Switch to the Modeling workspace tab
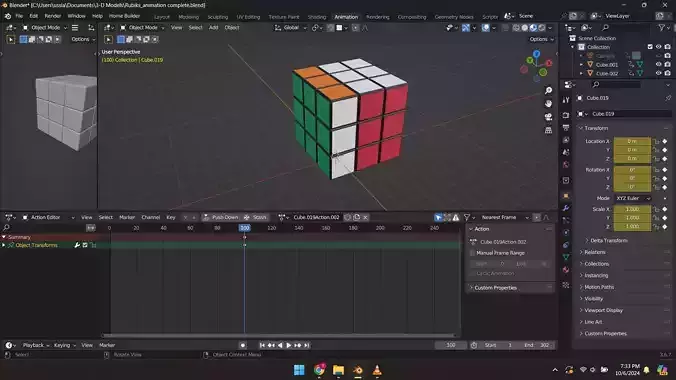676x380 pixels. [188, 17]
